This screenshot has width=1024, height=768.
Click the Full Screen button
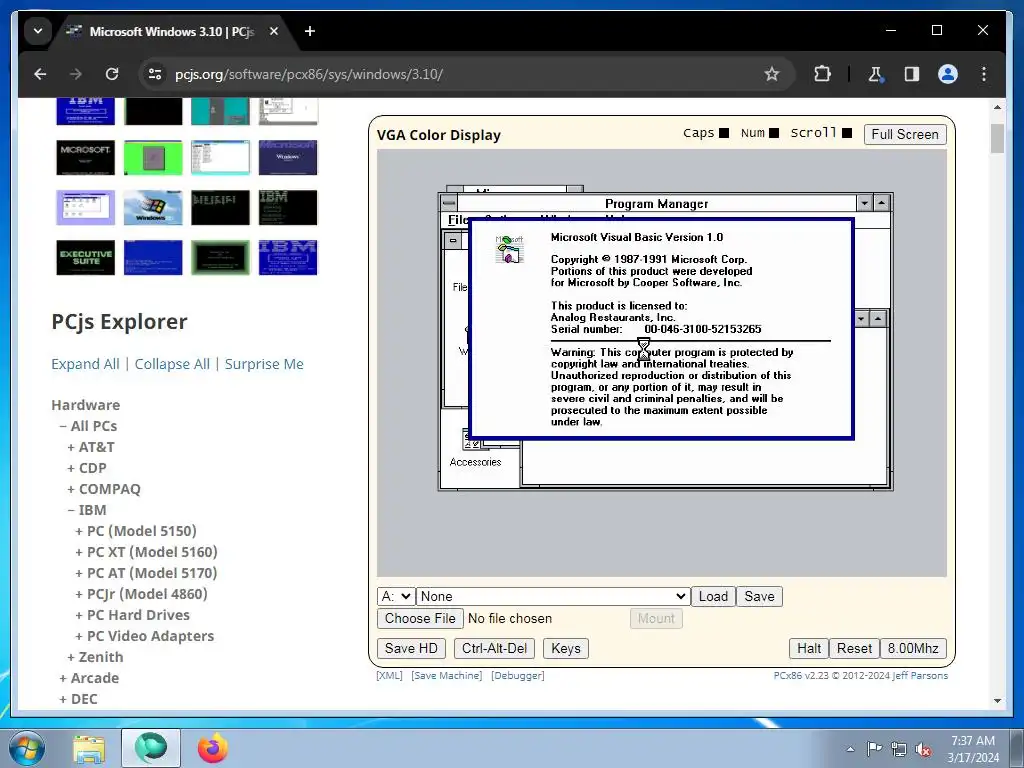(904, 135)
